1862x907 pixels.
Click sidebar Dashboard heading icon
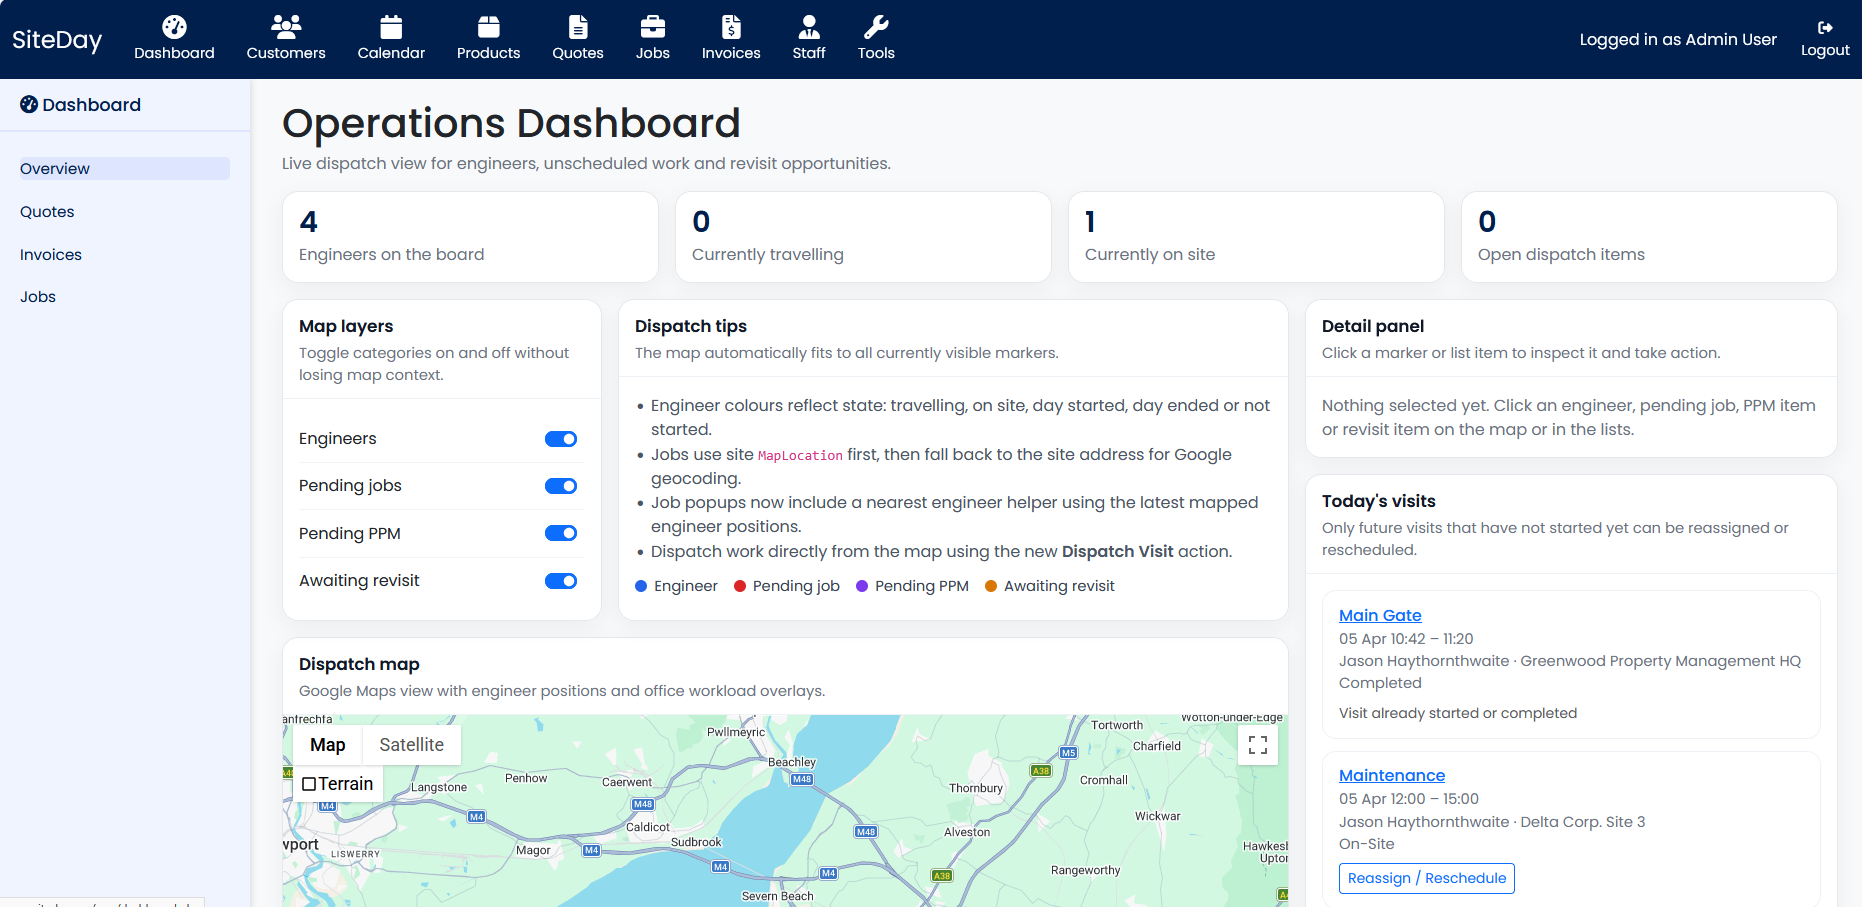(29, 105)
